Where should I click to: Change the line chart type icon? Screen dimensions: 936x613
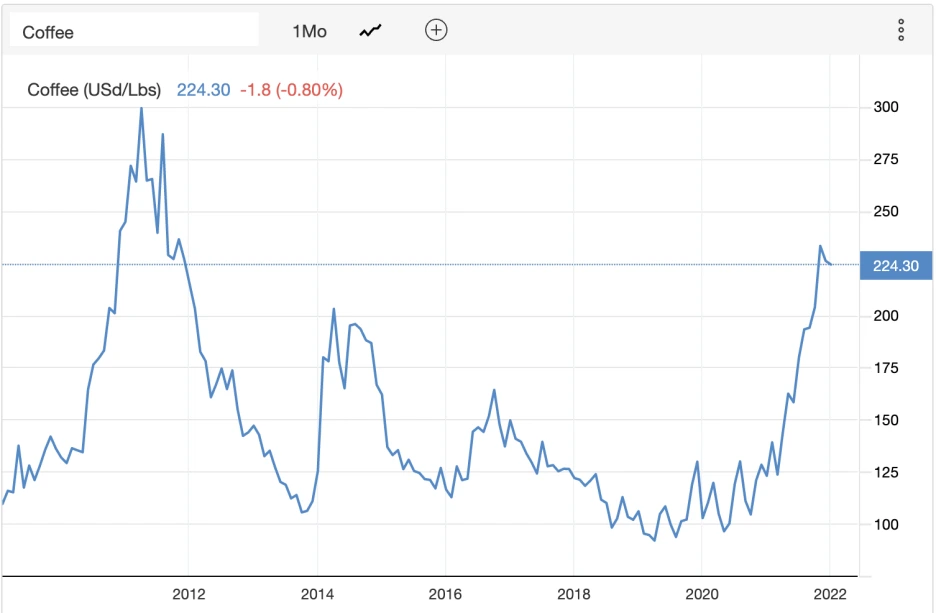[x=370, y=30]
